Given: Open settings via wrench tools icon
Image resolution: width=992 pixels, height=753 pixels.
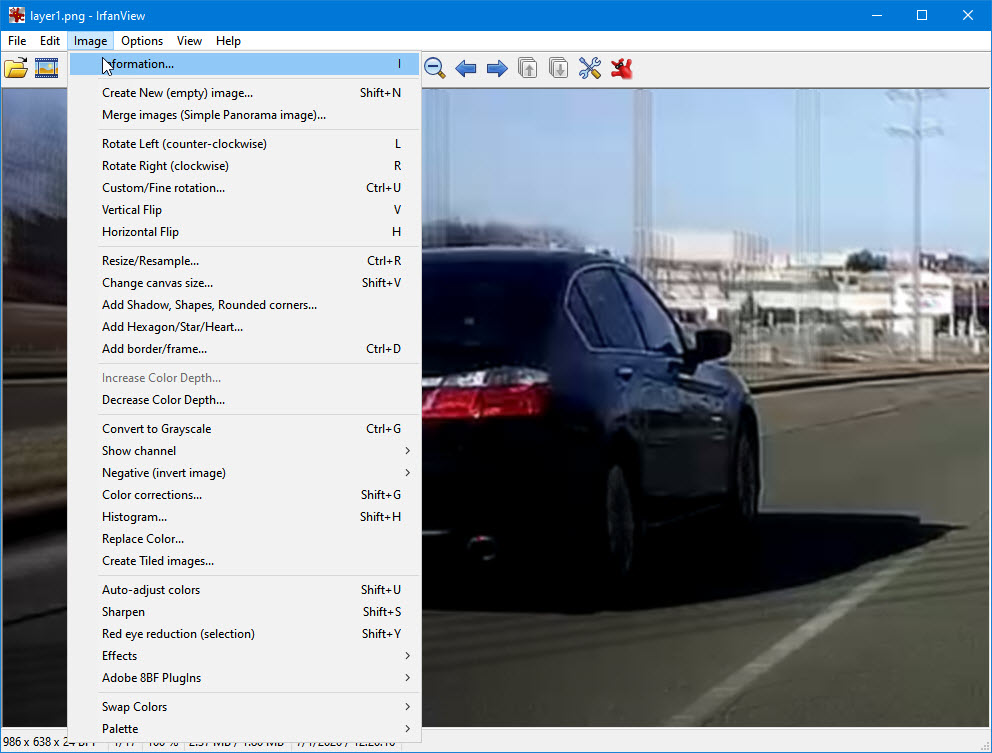Looking at the screenshot, I should click(x=590, y=68).
